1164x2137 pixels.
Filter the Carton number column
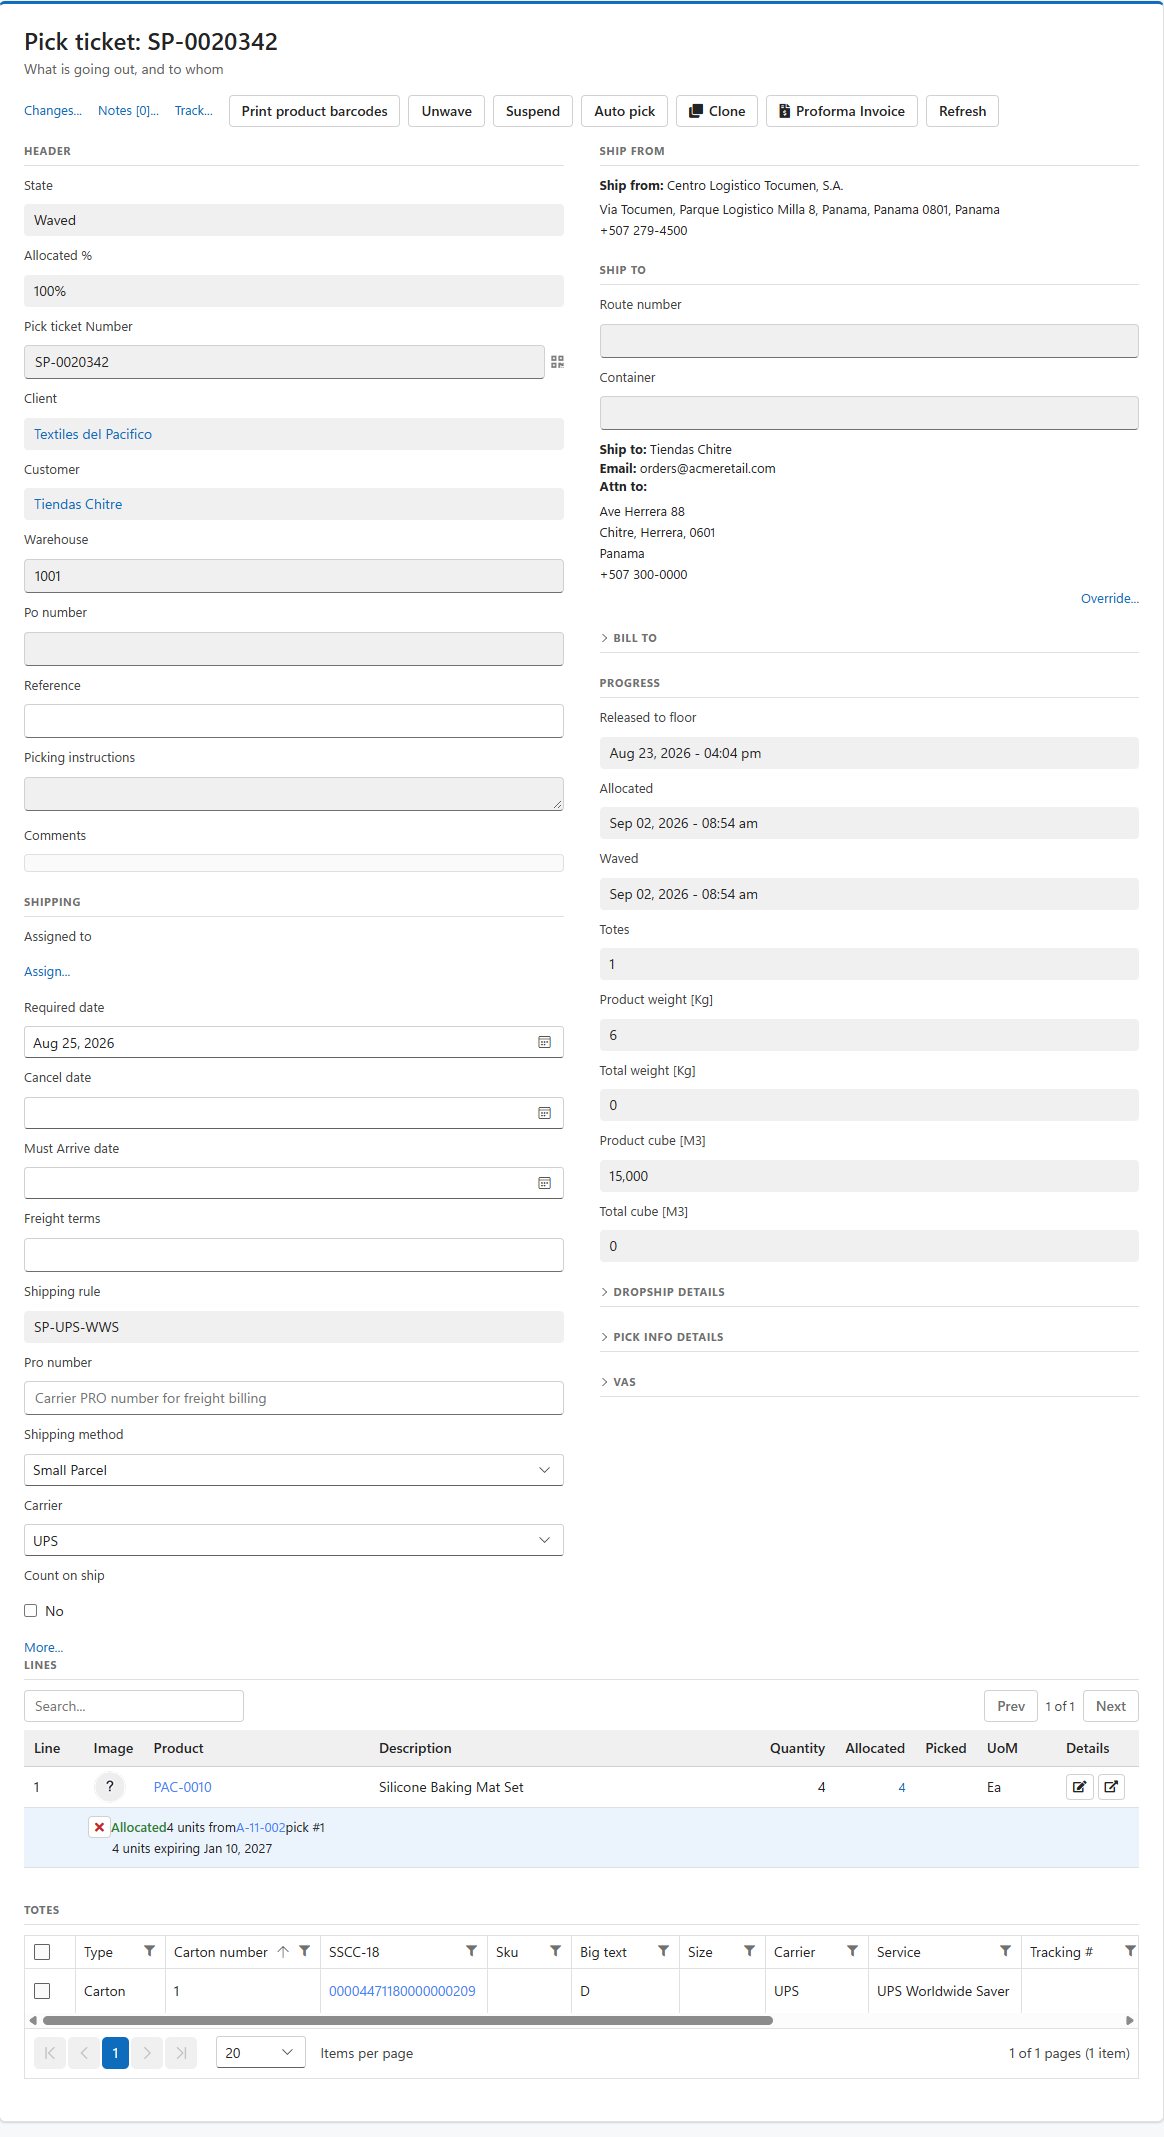pos(304,1951)
